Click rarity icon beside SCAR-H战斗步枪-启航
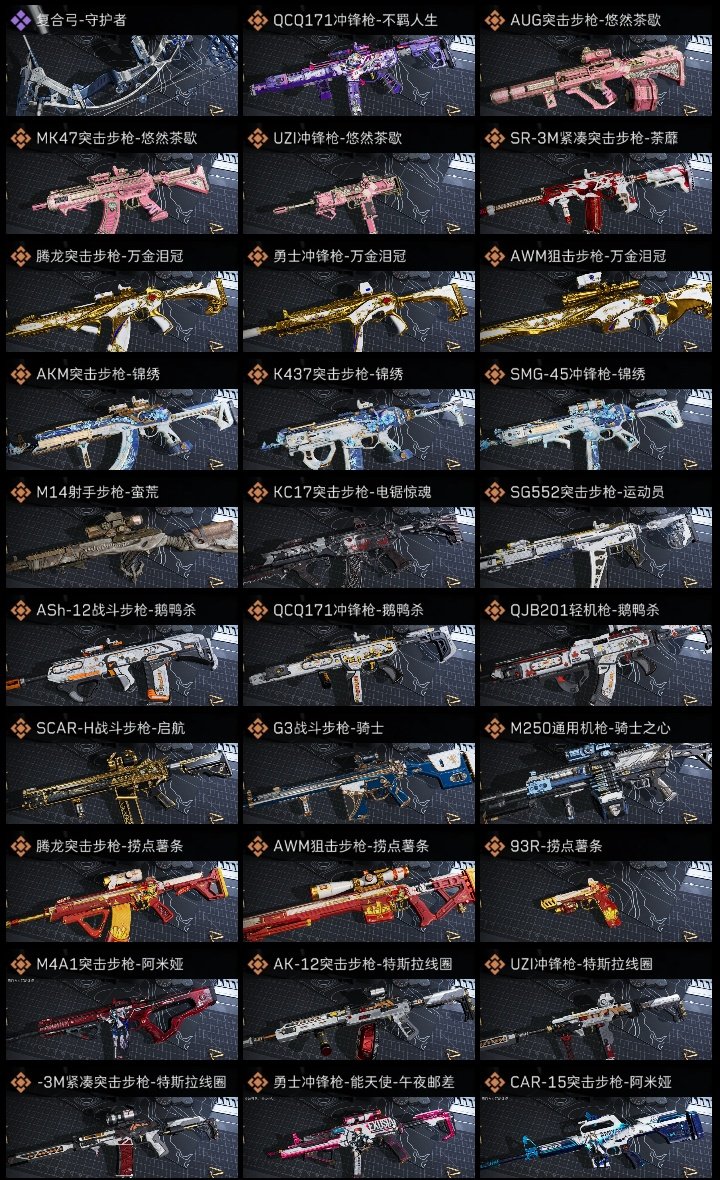The image size is (720, 1180). click(x=20, y=728)
